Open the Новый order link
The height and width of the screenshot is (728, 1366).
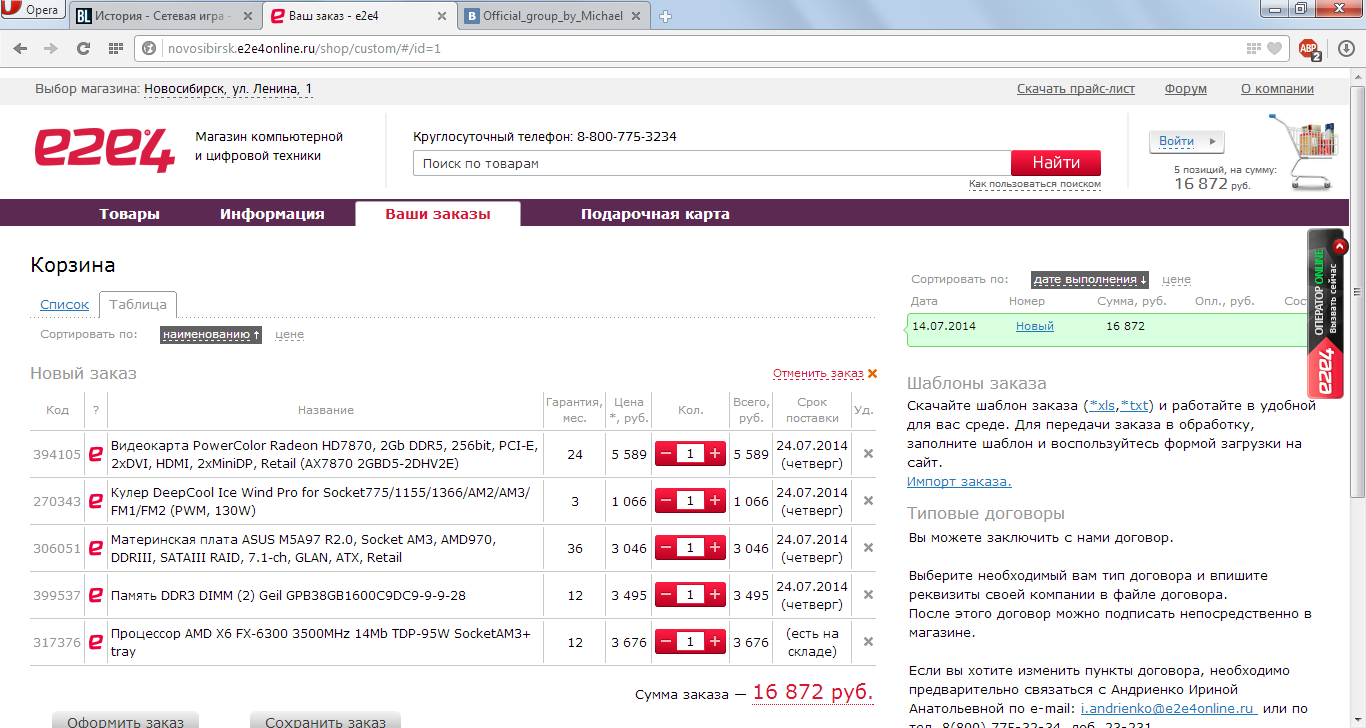[x=1035, y=326]
